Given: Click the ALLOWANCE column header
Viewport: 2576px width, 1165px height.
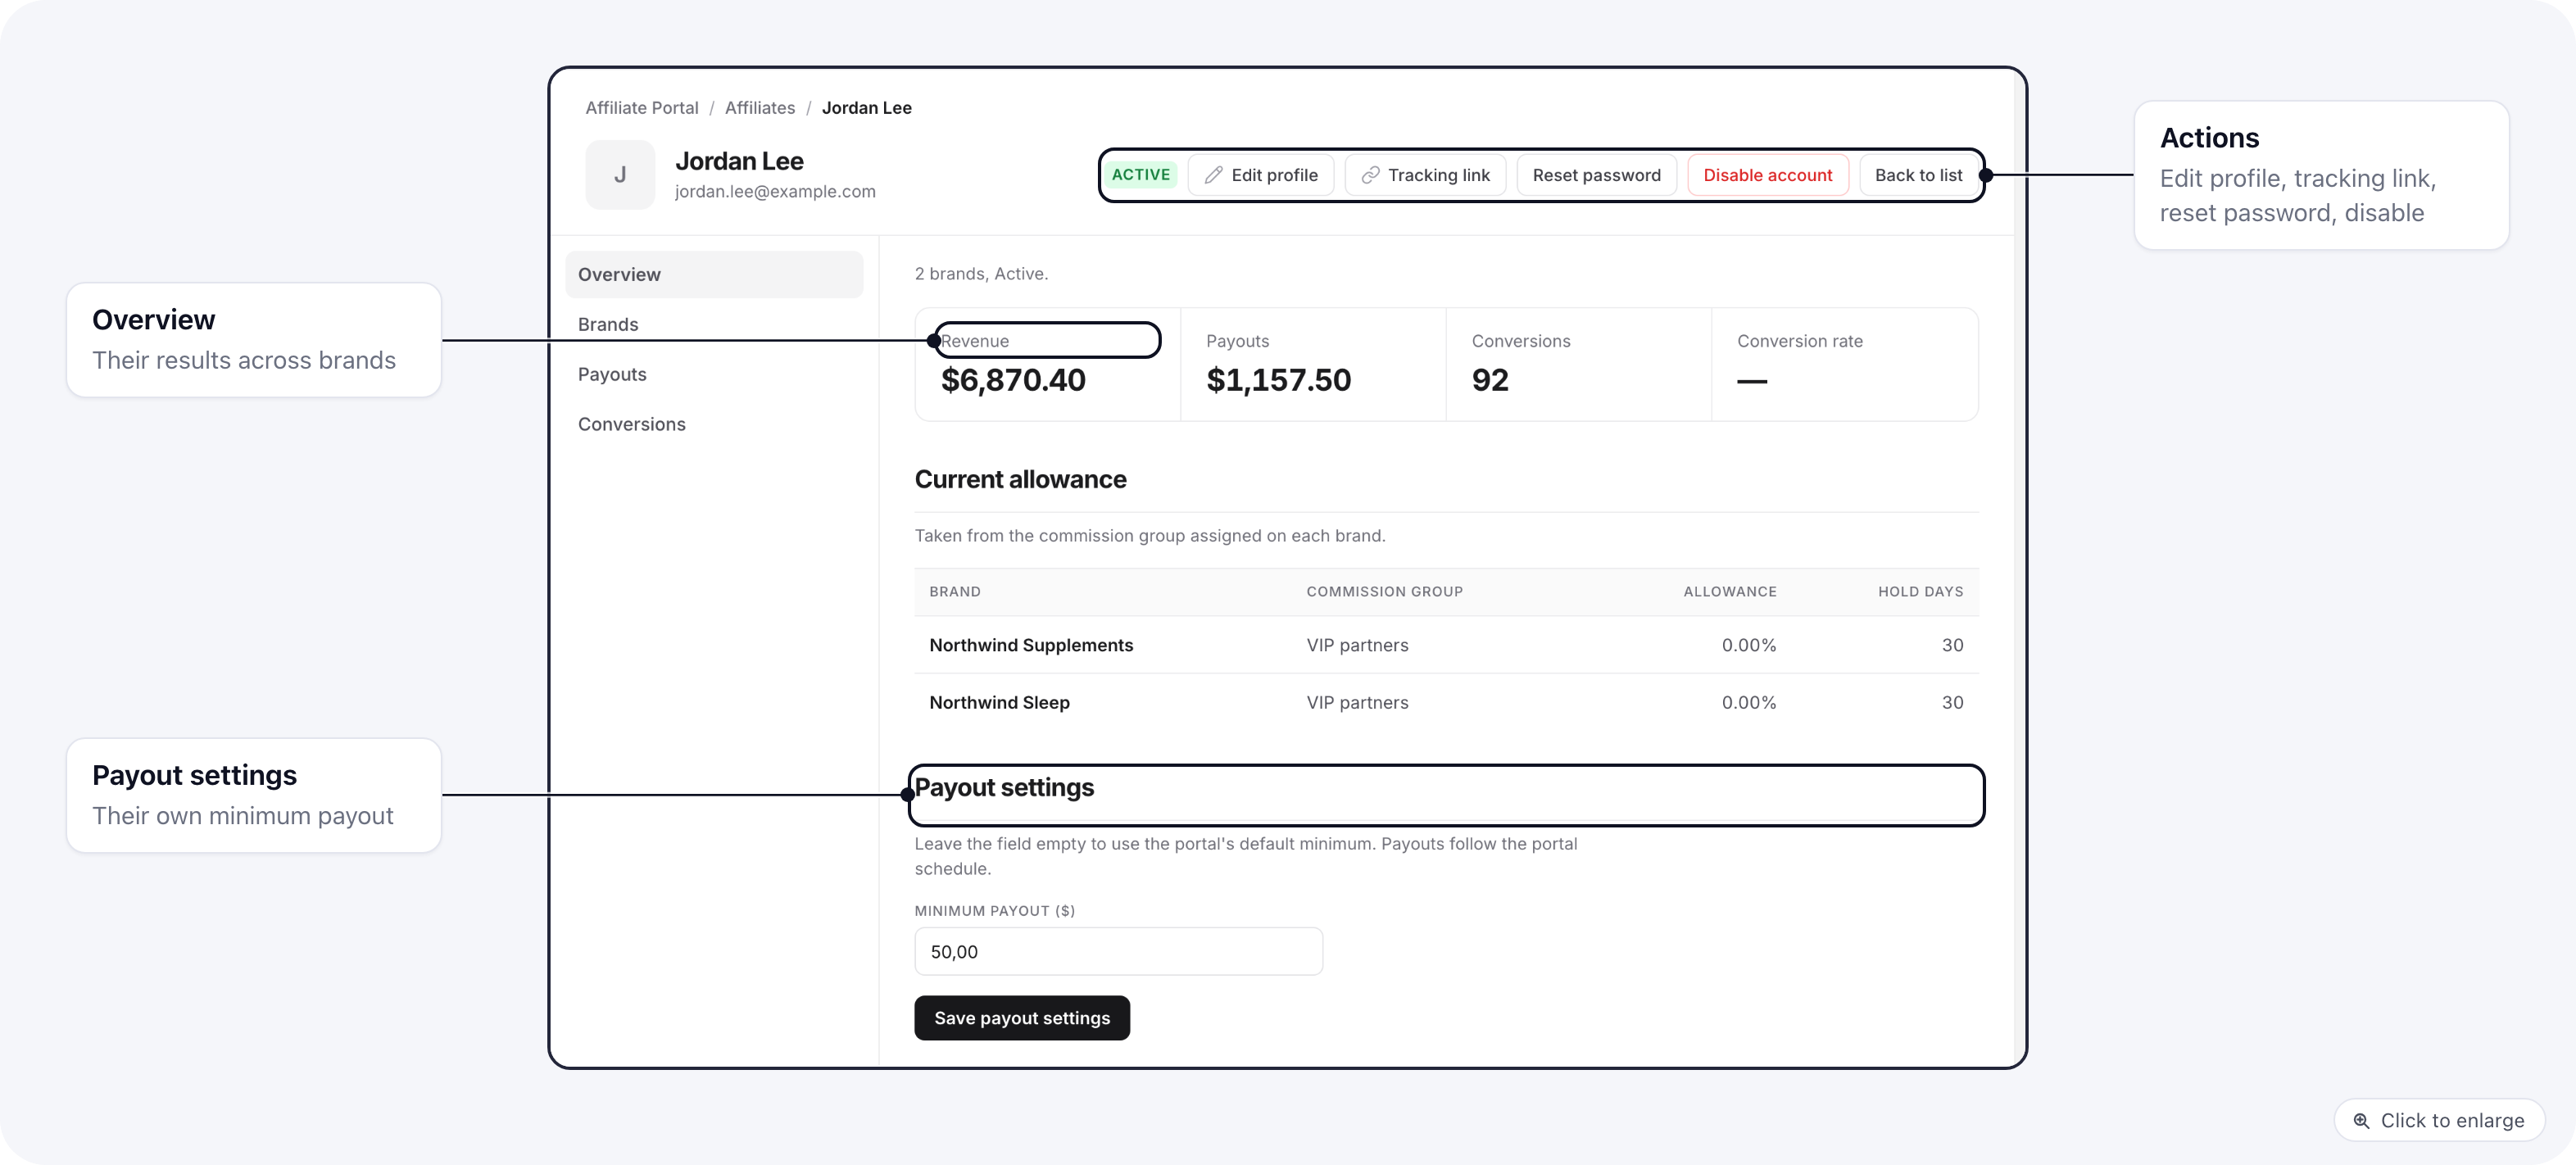Looking at the screenshot, I should (x=1730, y=592).
